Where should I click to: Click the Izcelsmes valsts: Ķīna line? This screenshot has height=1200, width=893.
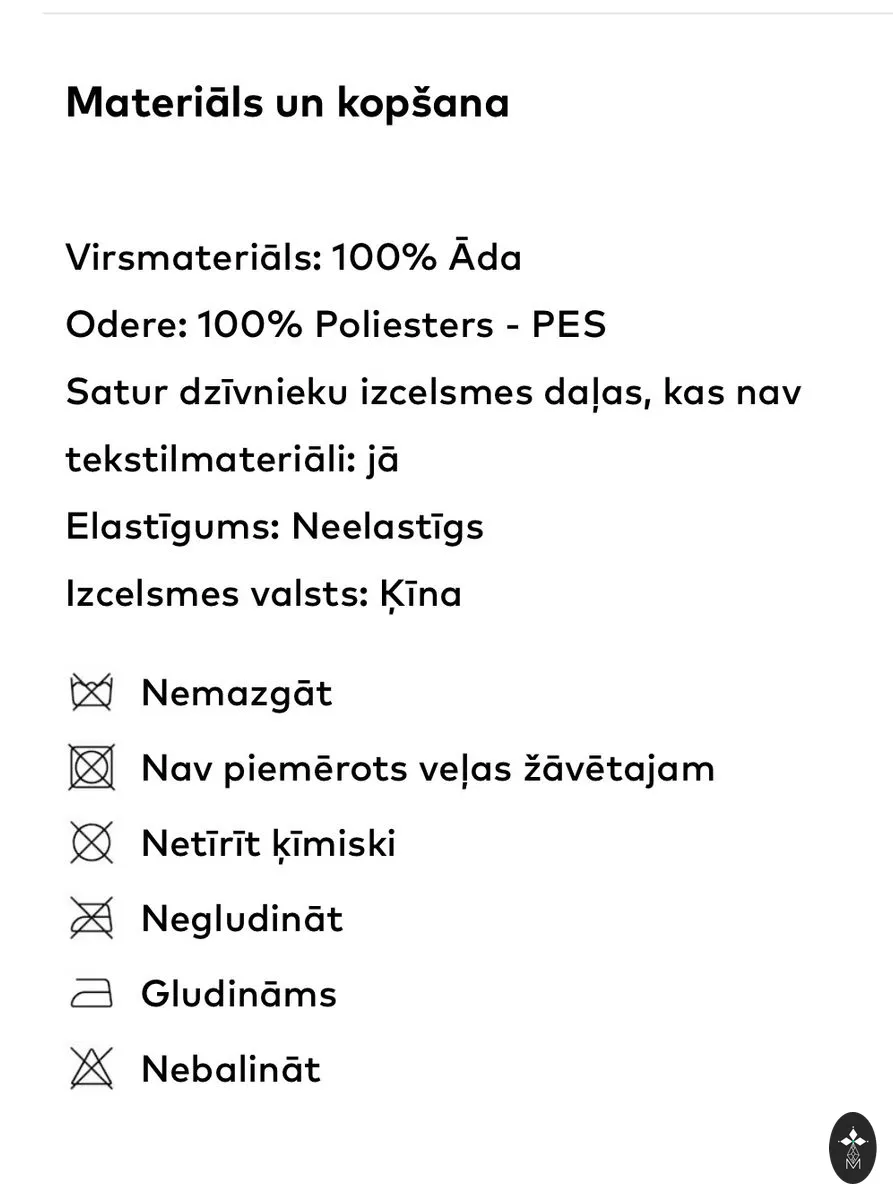tap(264, 594)
